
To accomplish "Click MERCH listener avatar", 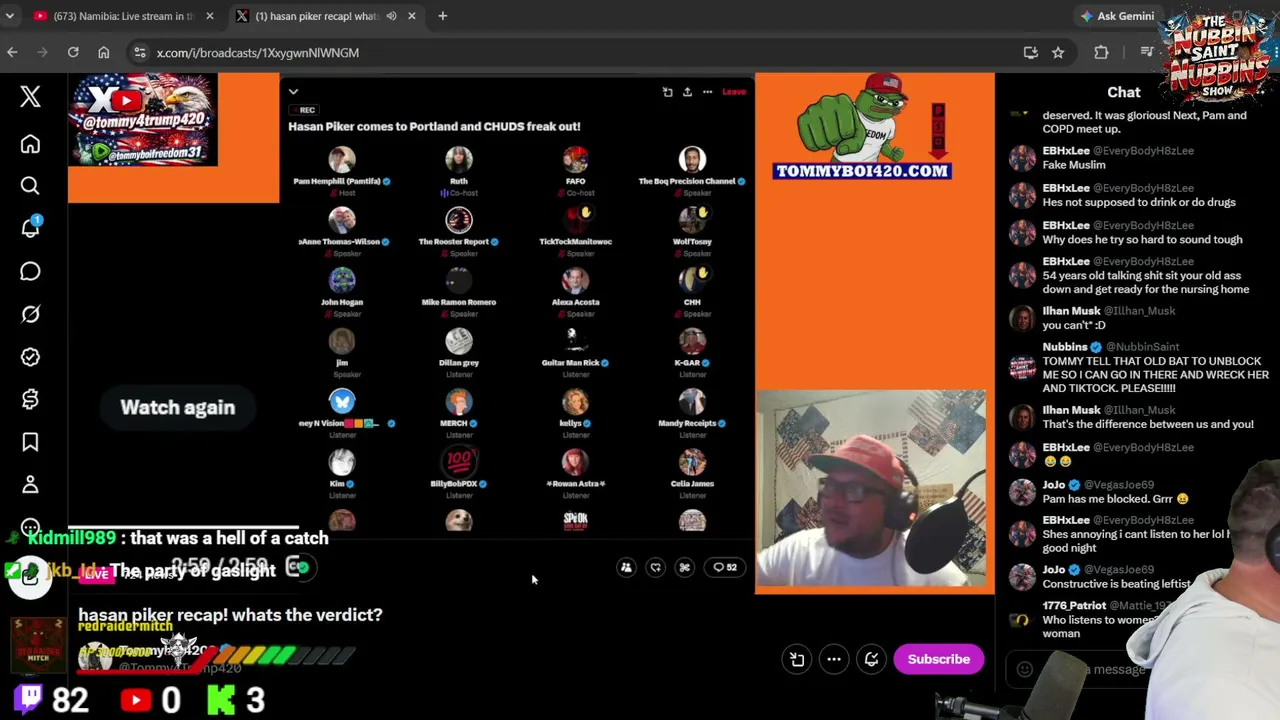I will point(459,402).
